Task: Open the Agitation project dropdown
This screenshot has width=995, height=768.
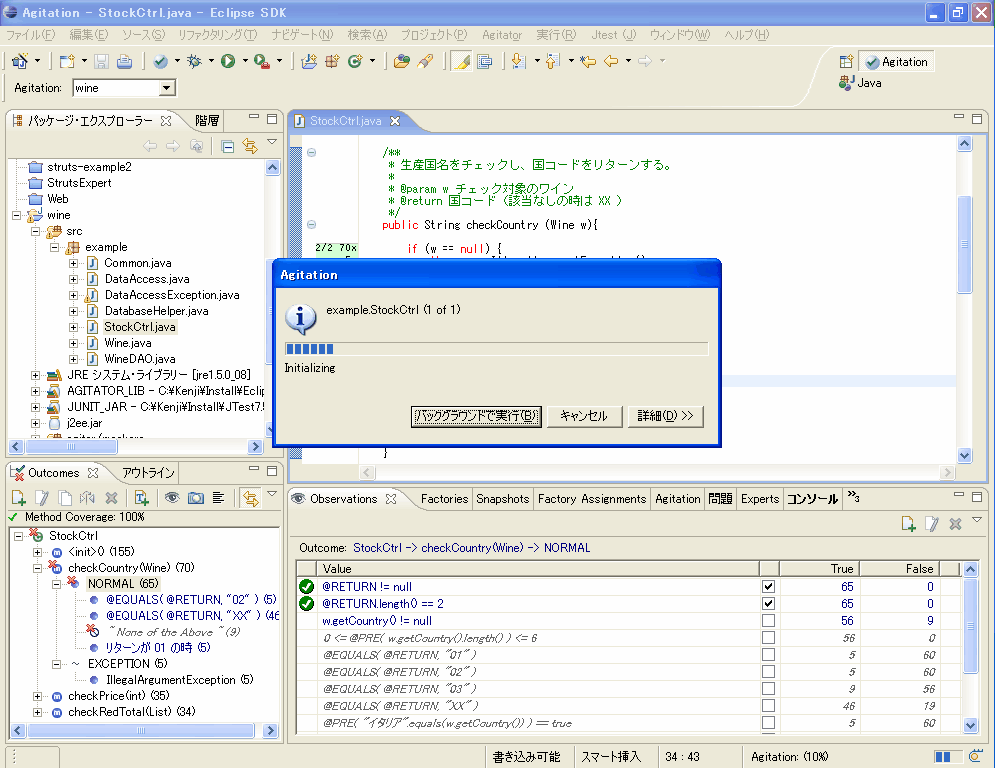Action: coord(167,88)
